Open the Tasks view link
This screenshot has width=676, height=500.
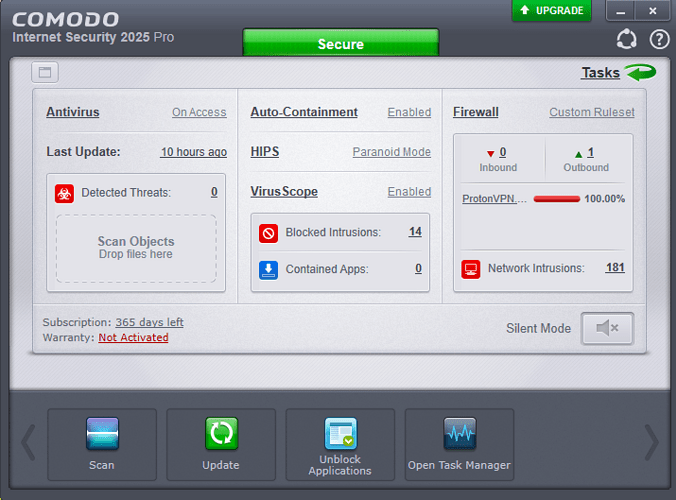601,72
